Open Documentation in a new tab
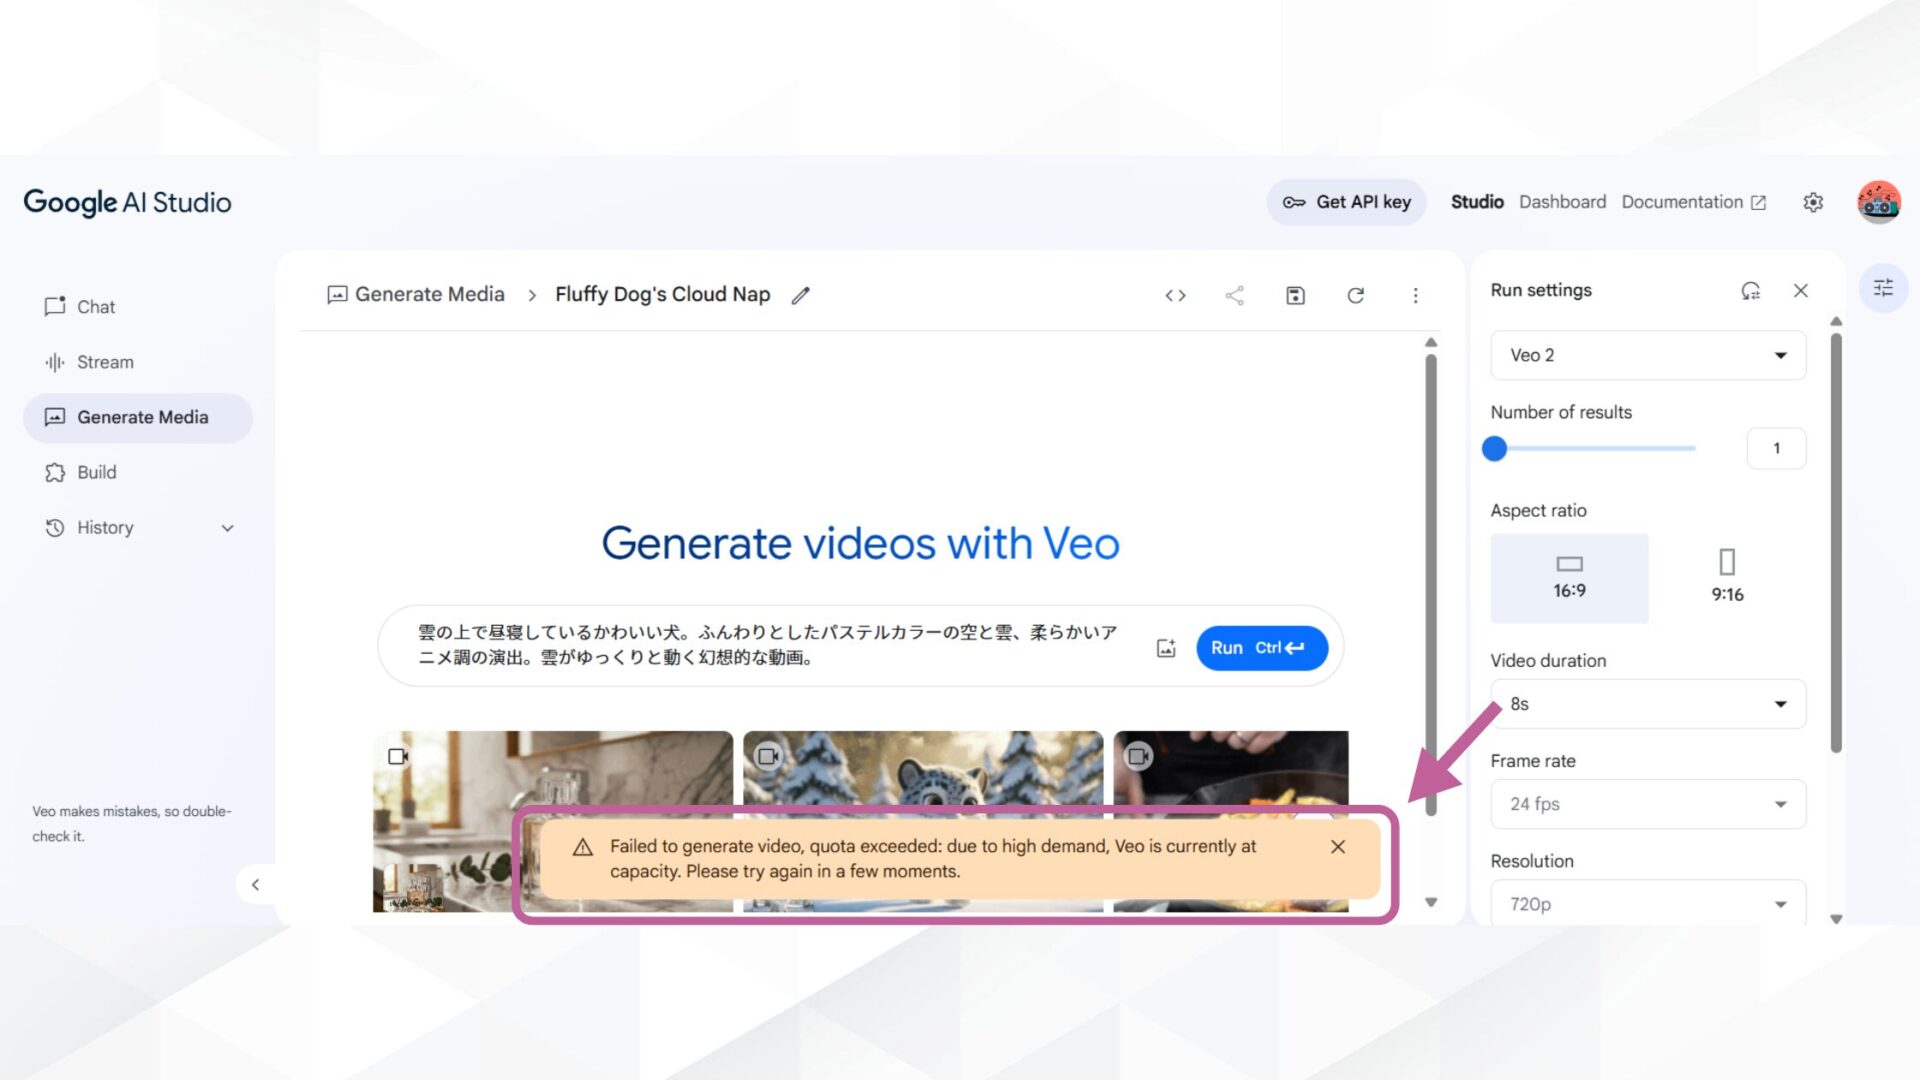Screen dimensions: 1920x1080 pyautogui.click(x=1692, y=201)
